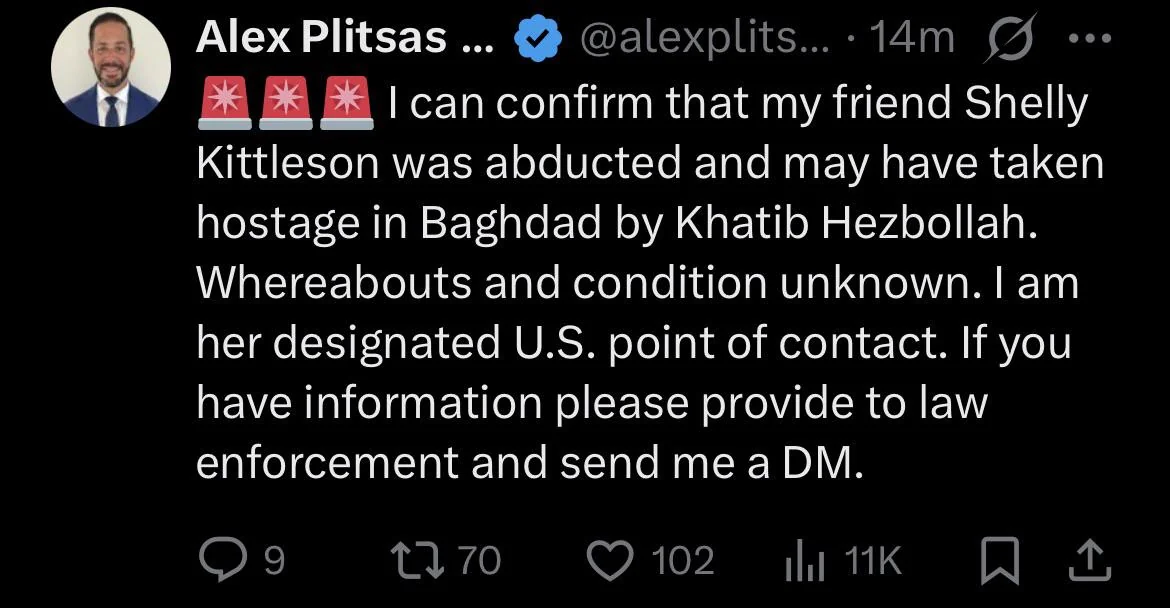Click the 14m timestamp

coord(912,39)
